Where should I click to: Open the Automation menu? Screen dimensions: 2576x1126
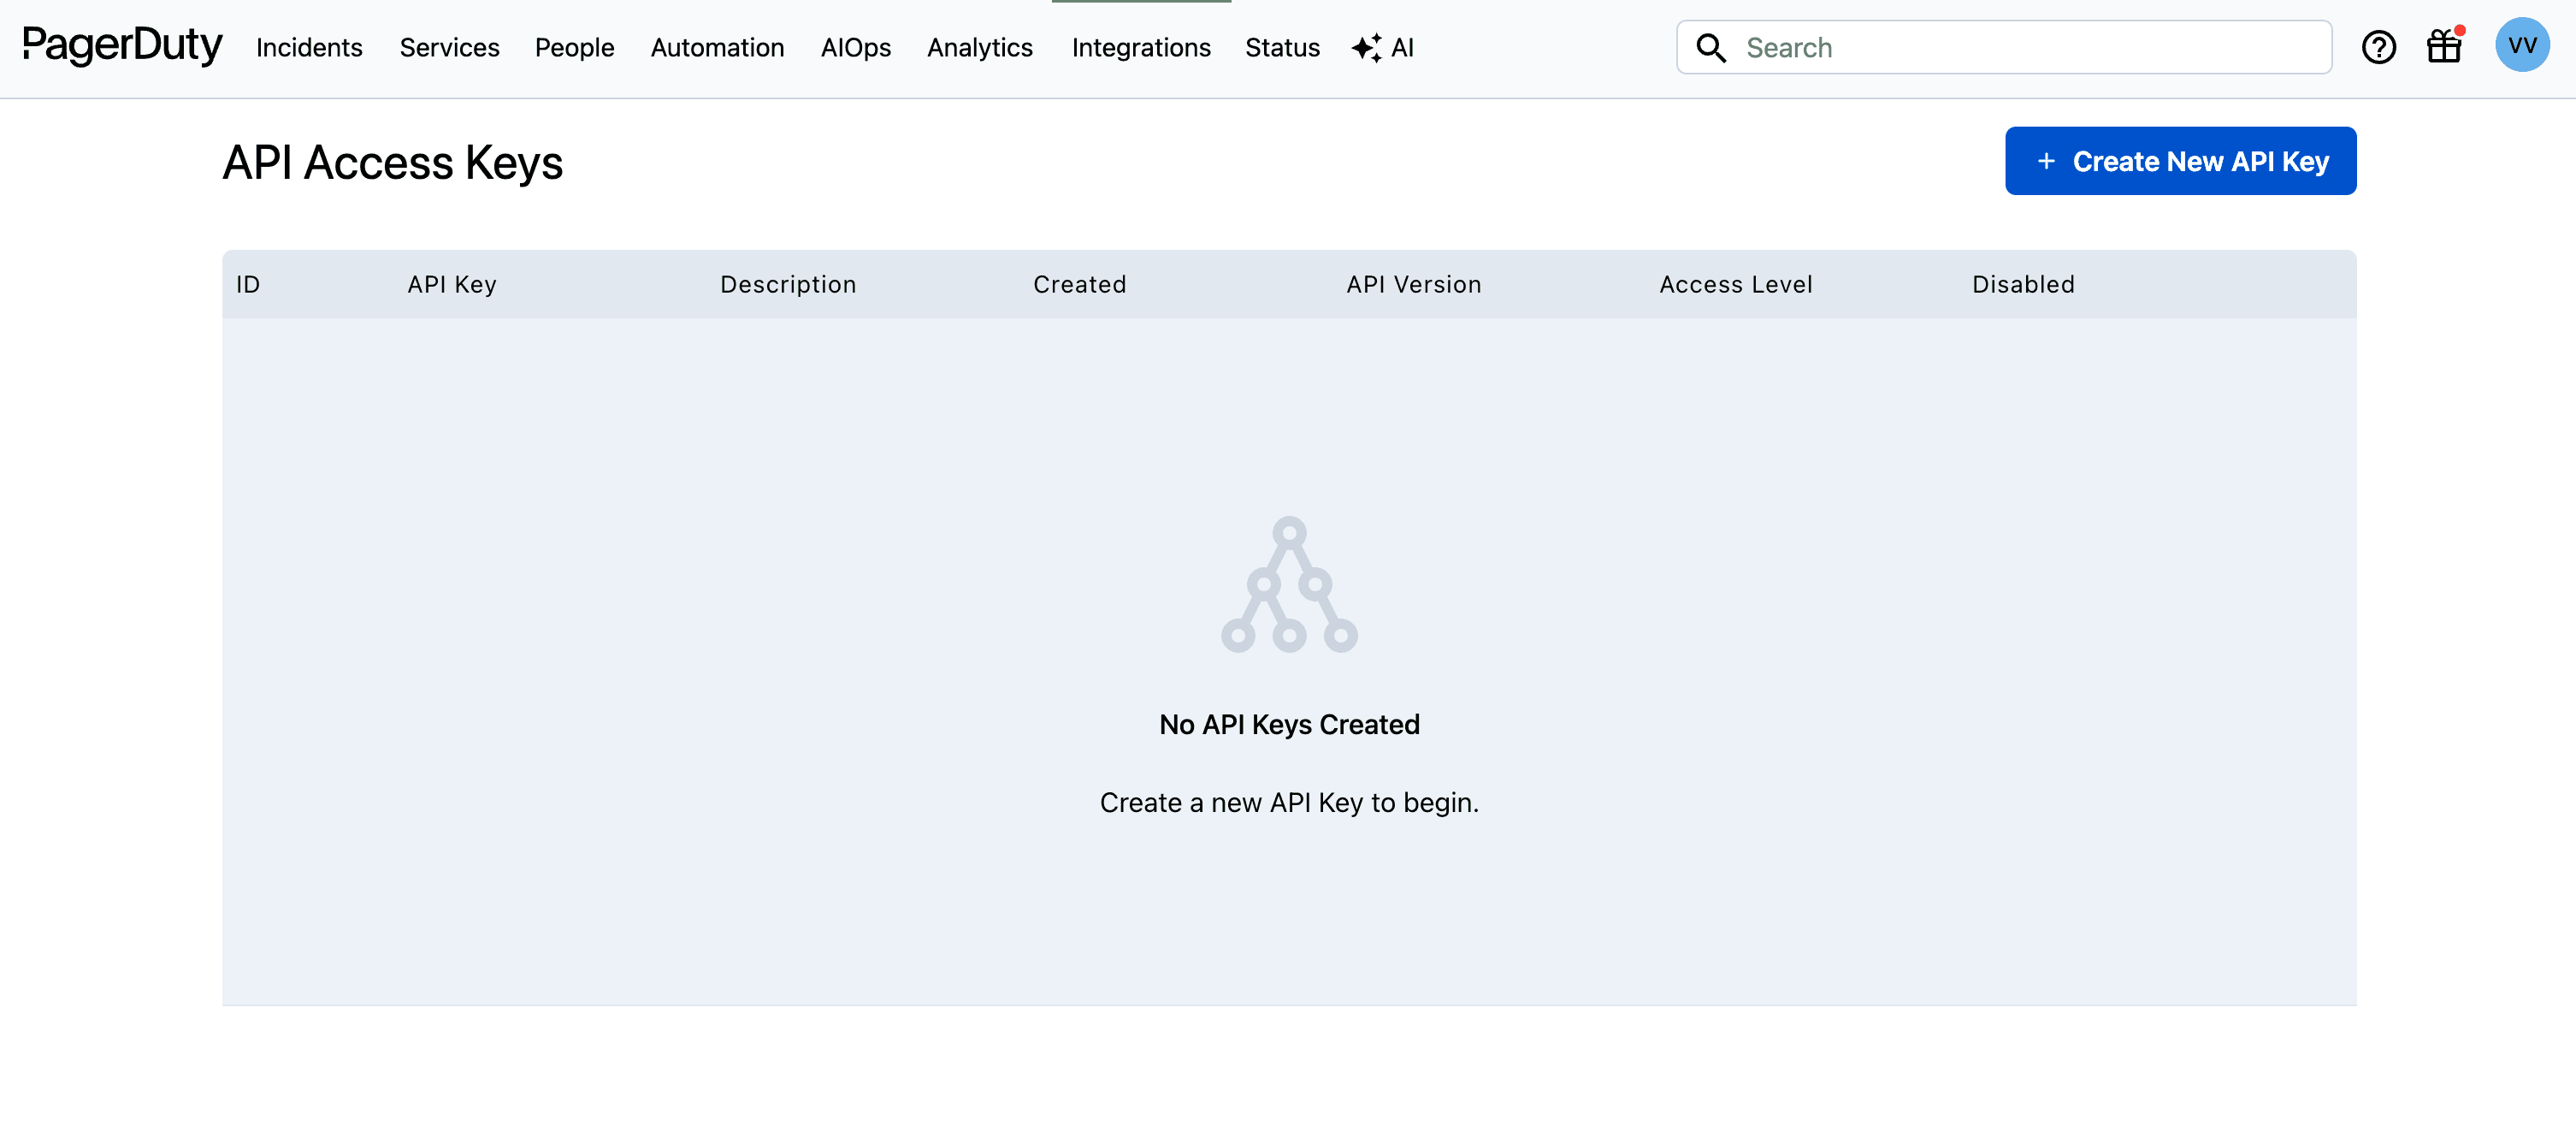click(717, 47)
